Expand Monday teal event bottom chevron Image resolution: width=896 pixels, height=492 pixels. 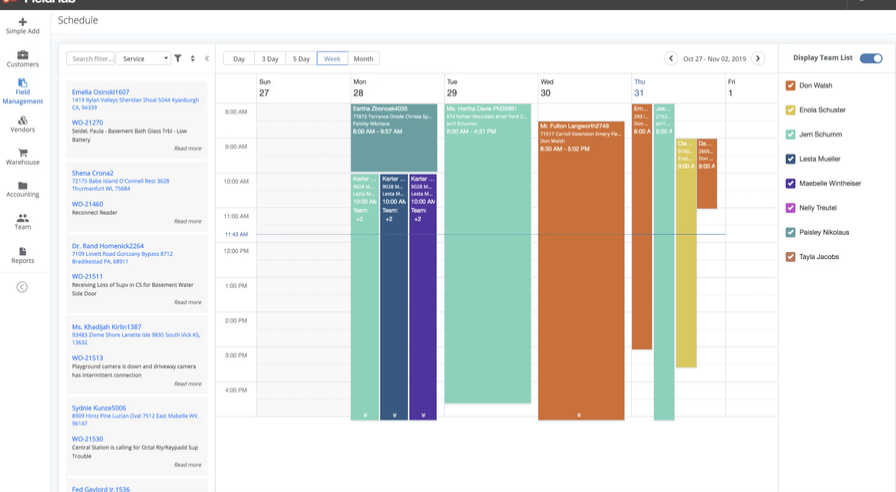[x=365, y=415]
